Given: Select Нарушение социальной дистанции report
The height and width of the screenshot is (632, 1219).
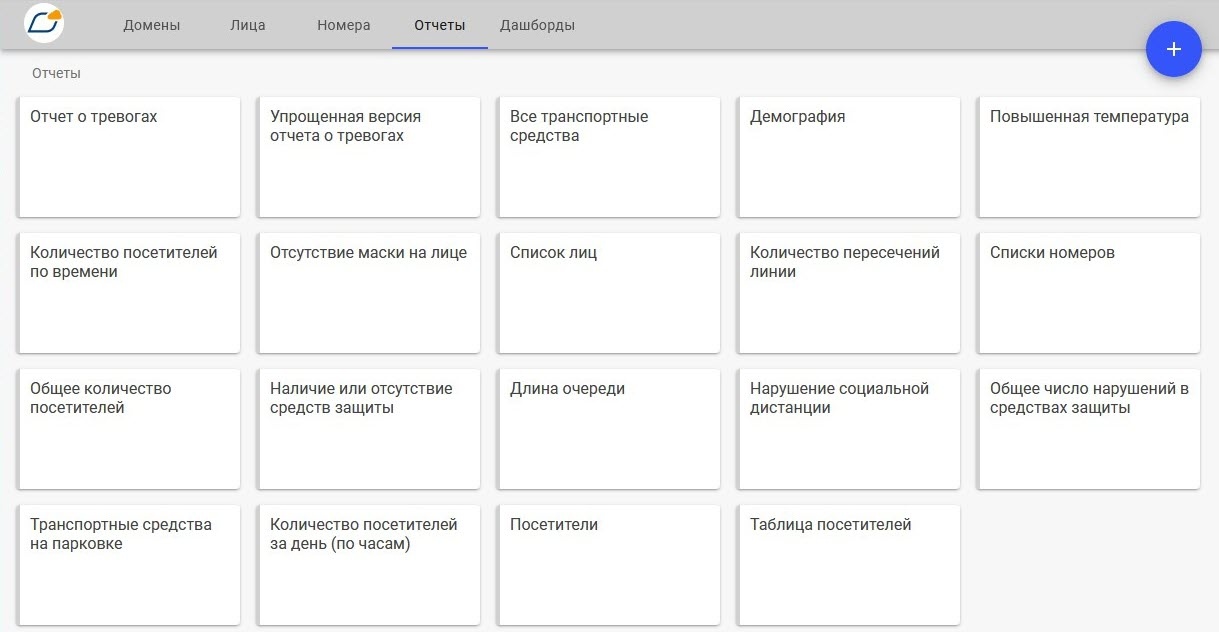Looking at the screenshot, I should (849, 429).
